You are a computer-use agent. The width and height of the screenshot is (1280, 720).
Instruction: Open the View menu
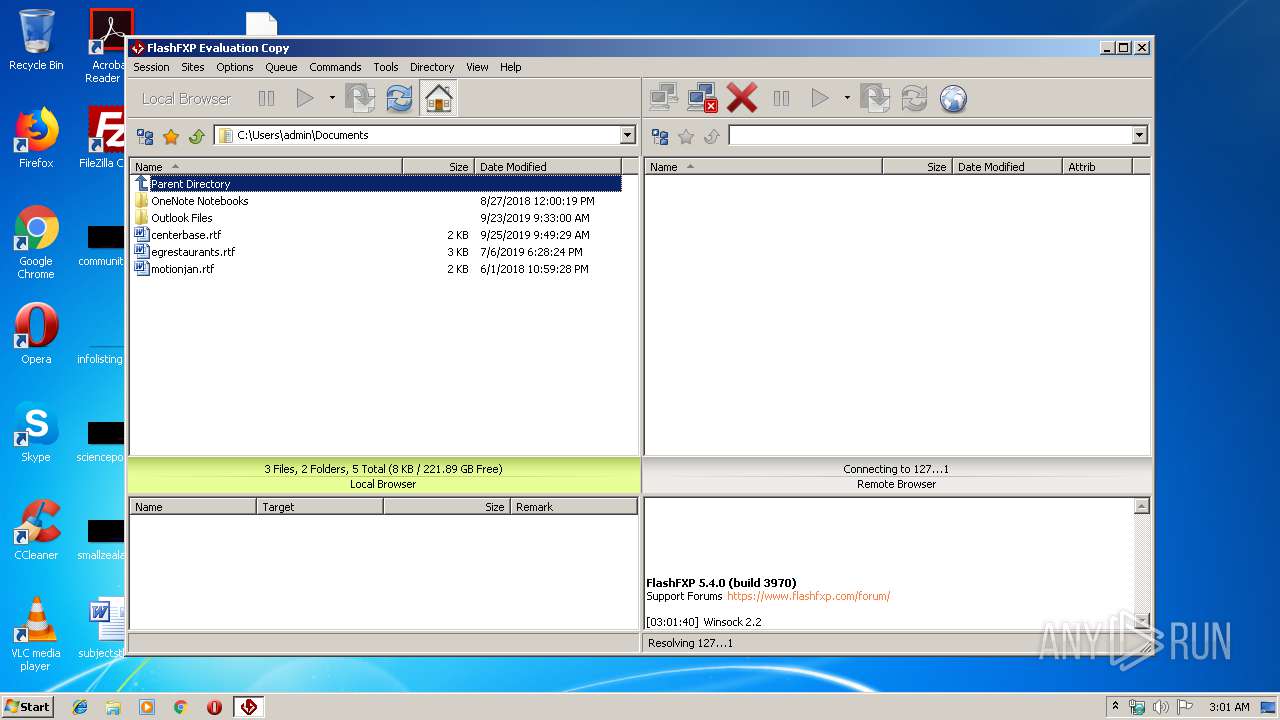point(478,67)
